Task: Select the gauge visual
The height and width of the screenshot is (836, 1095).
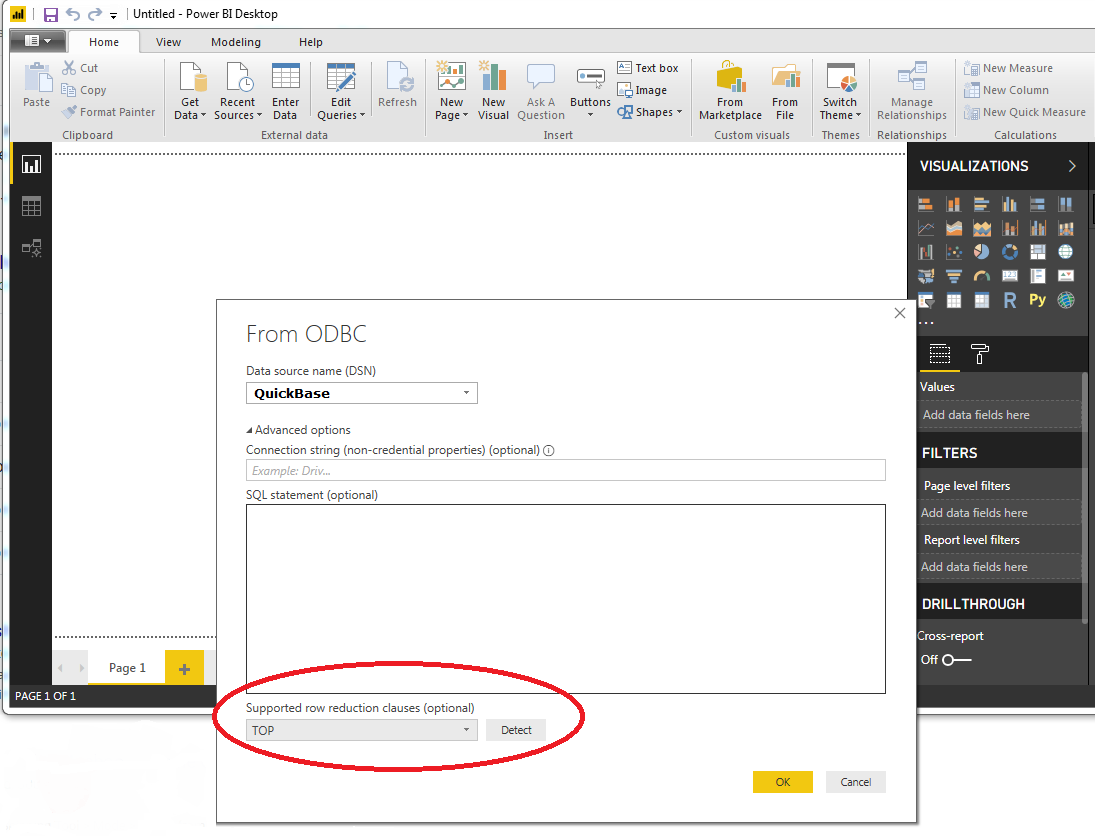Action: [x=981, y=276]
